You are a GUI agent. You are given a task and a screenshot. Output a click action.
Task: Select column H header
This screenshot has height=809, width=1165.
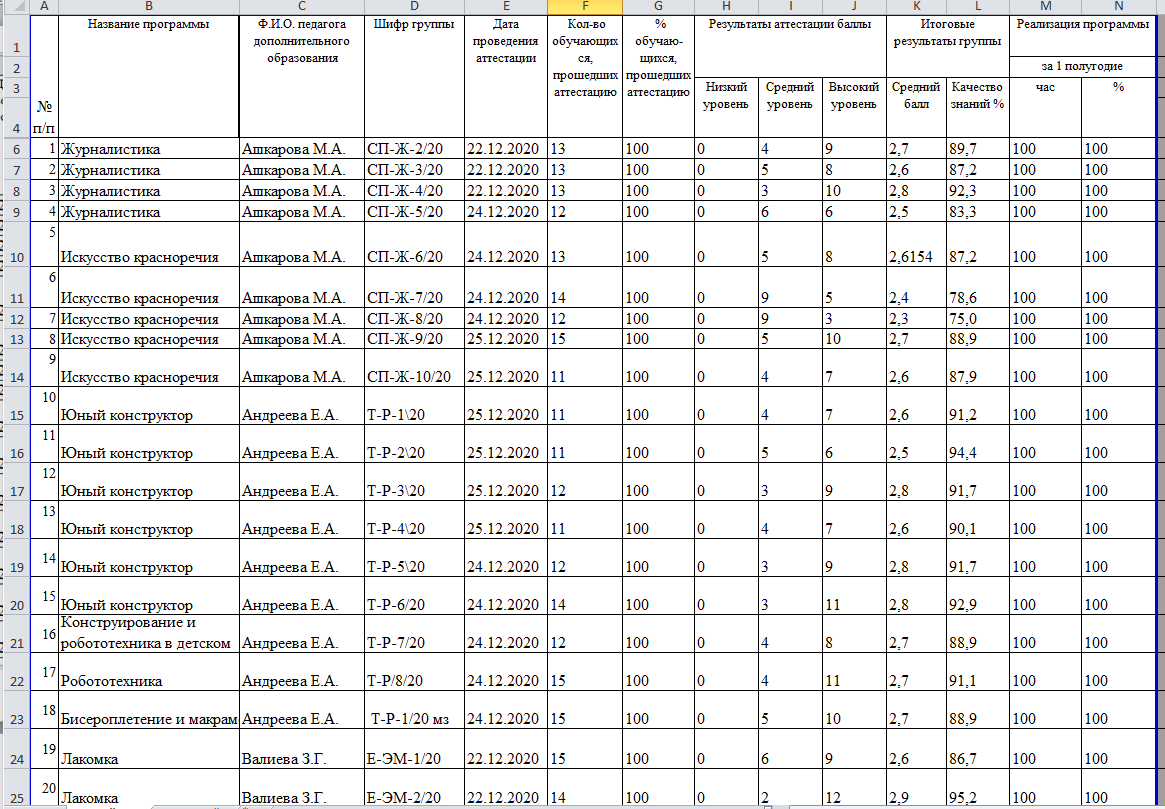726,7
